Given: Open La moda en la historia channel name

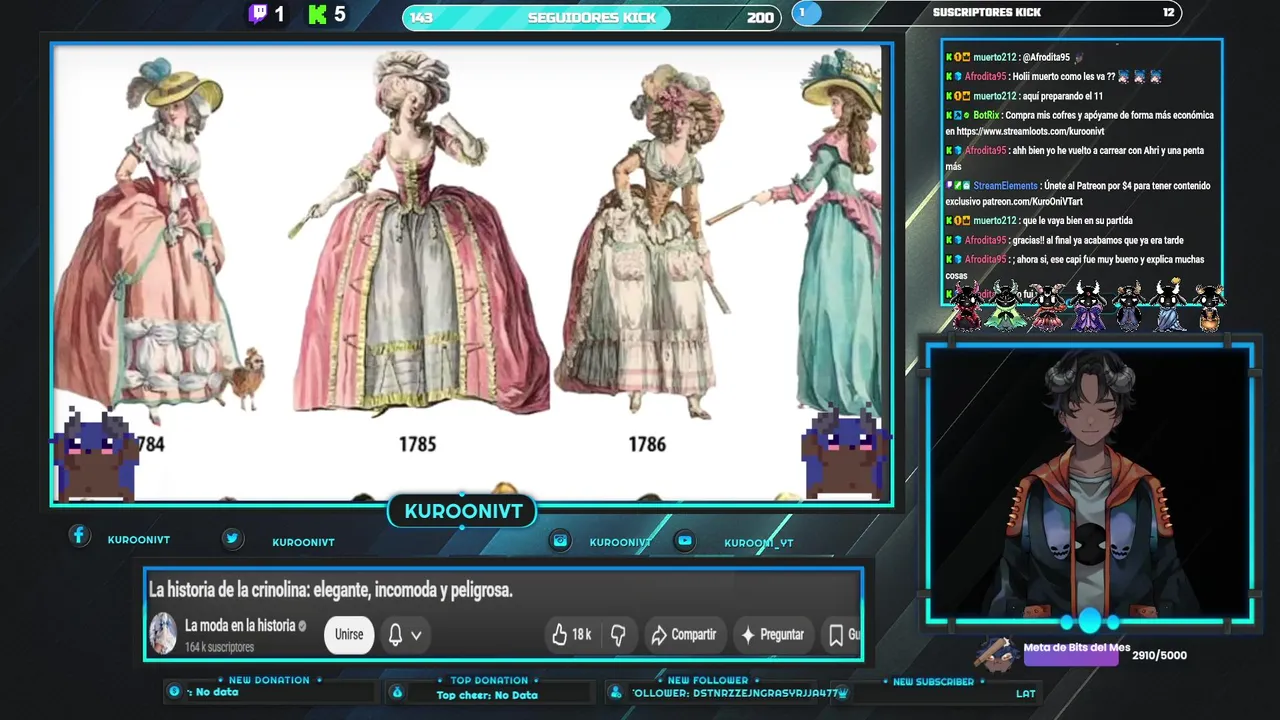Looking at the screenshot, I should pos(240,625).
